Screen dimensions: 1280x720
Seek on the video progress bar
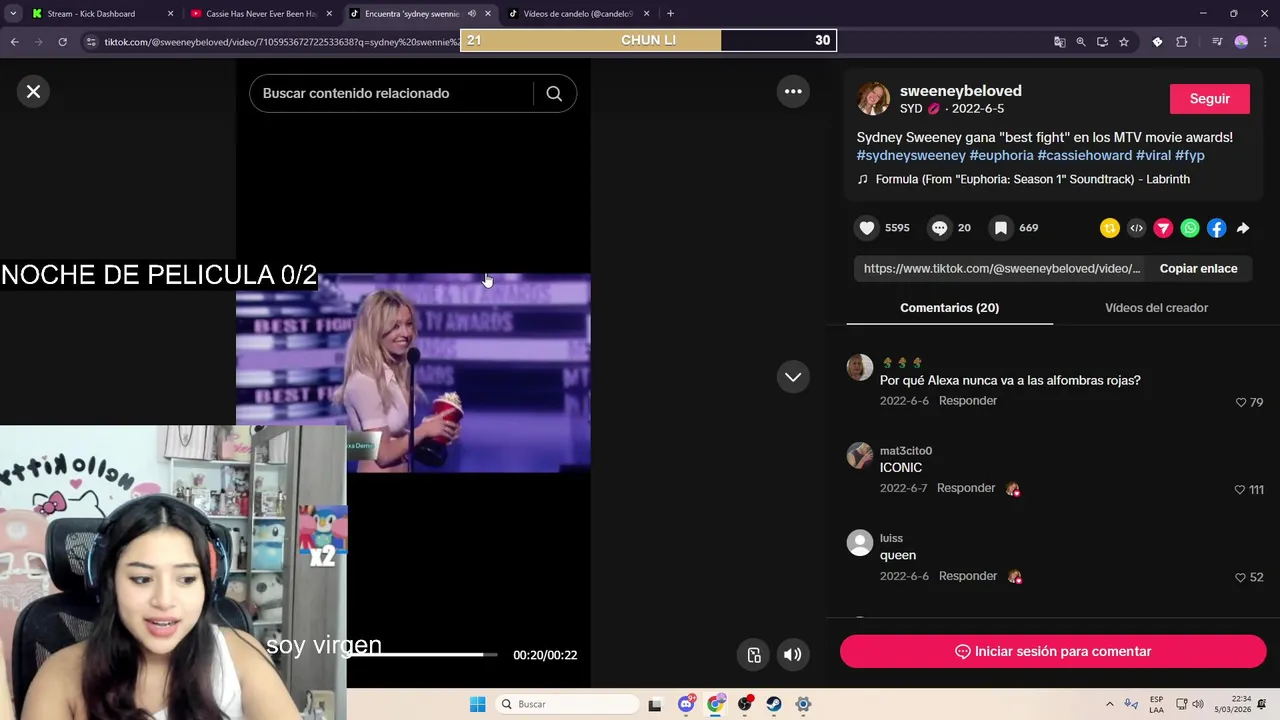click(x=420, y=655)
